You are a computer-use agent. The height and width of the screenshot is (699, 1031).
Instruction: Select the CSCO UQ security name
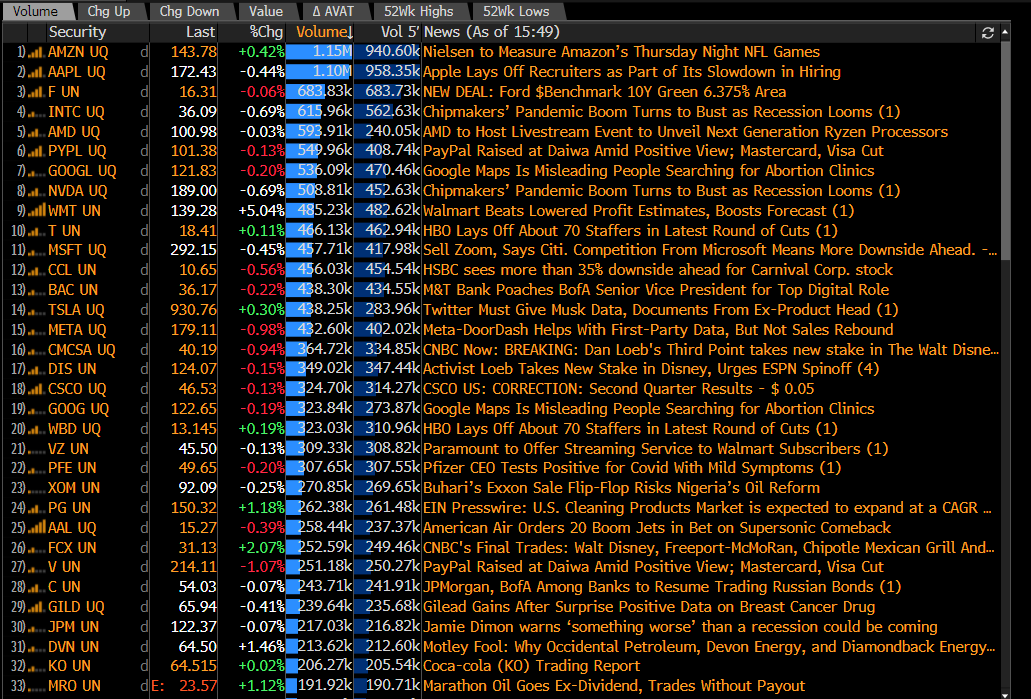click(x=78, y=389)
